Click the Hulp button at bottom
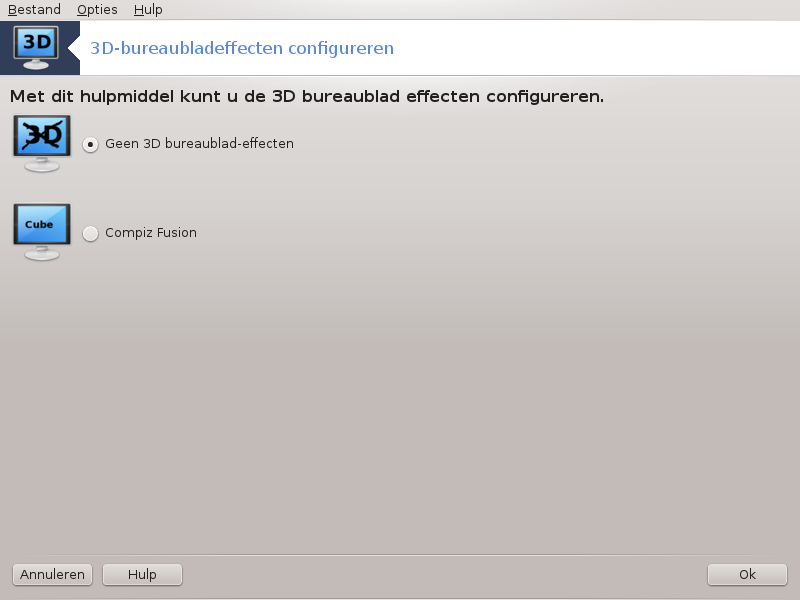The image size is (800, 600). (142, 574)
